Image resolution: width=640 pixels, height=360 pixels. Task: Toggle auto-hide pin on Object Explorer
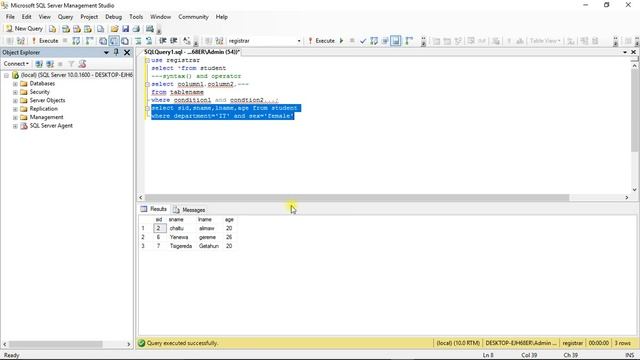click(116, 52)
